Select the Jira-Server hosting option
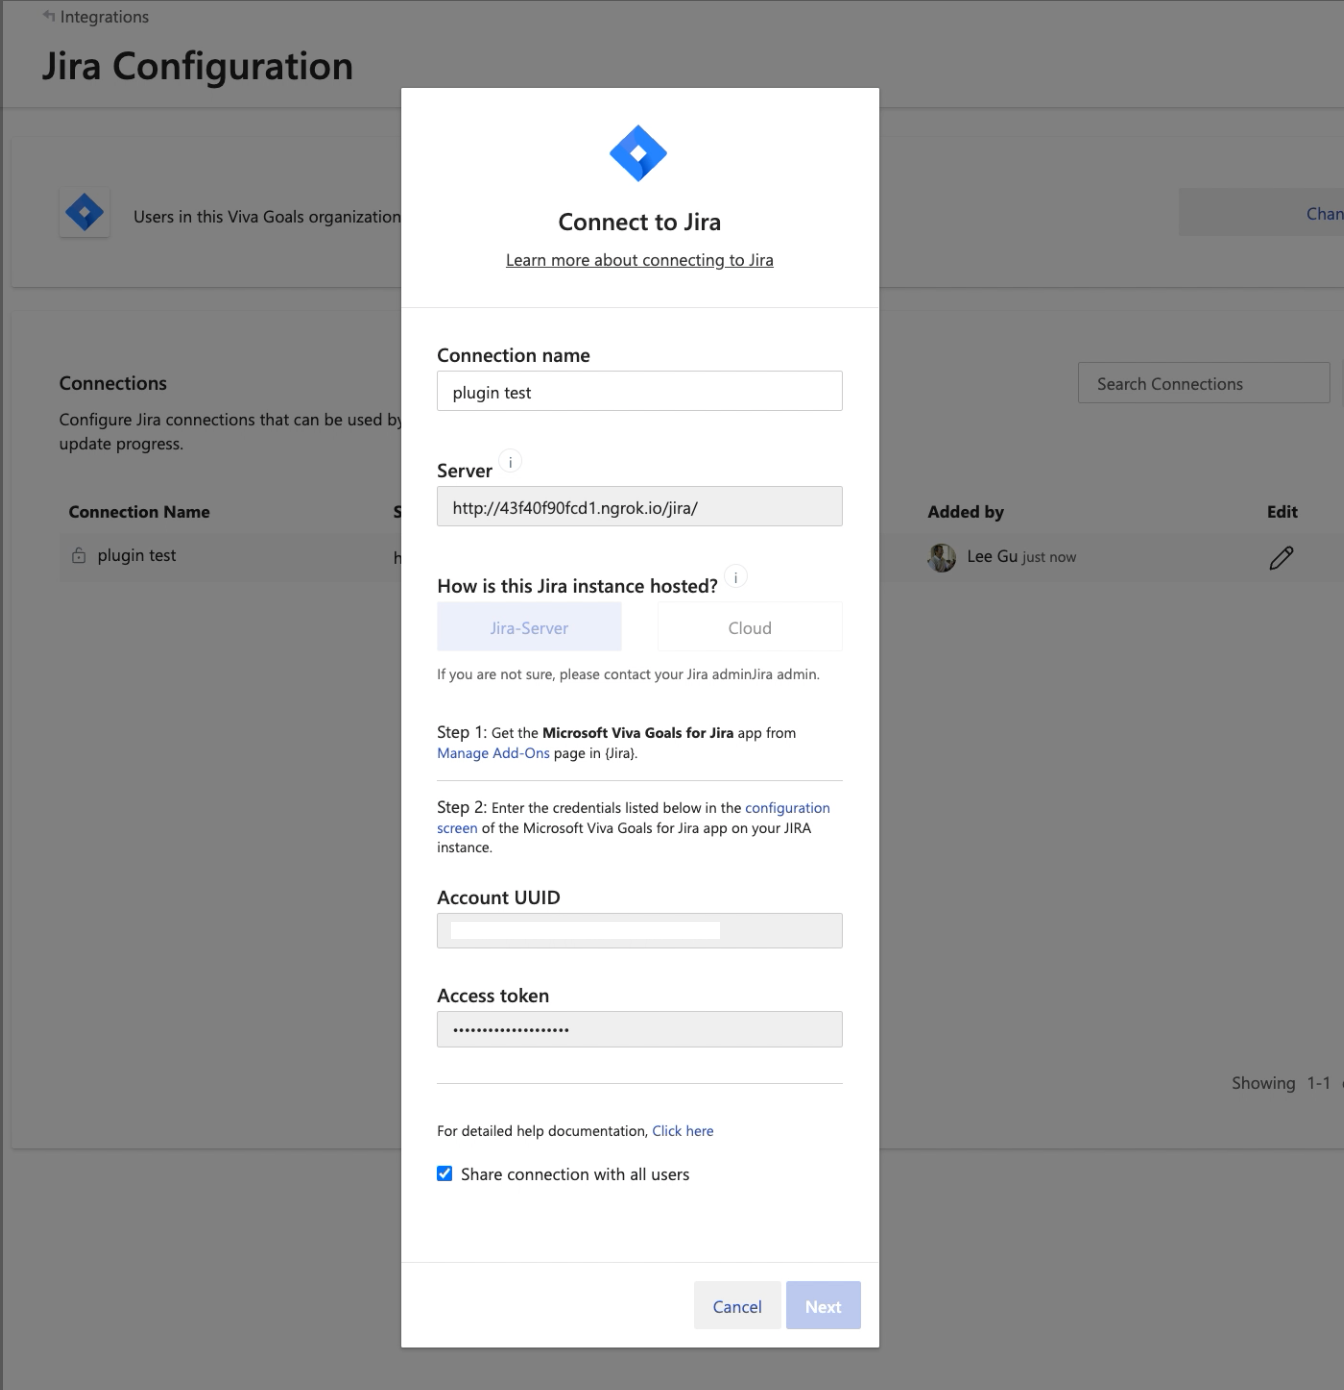The height and width of the screenshot is (1390, 1344). pyautogui.click(x=529, y=627)
